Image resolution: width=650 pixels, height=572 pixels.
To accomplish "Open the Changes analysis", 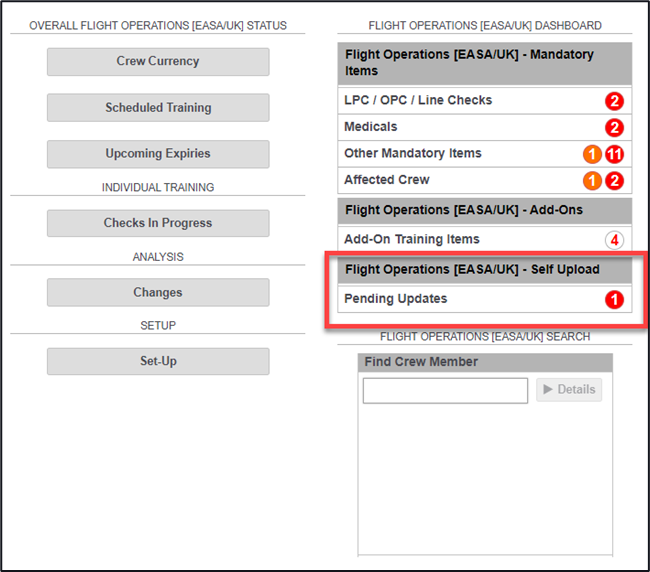I will [158, 293].
